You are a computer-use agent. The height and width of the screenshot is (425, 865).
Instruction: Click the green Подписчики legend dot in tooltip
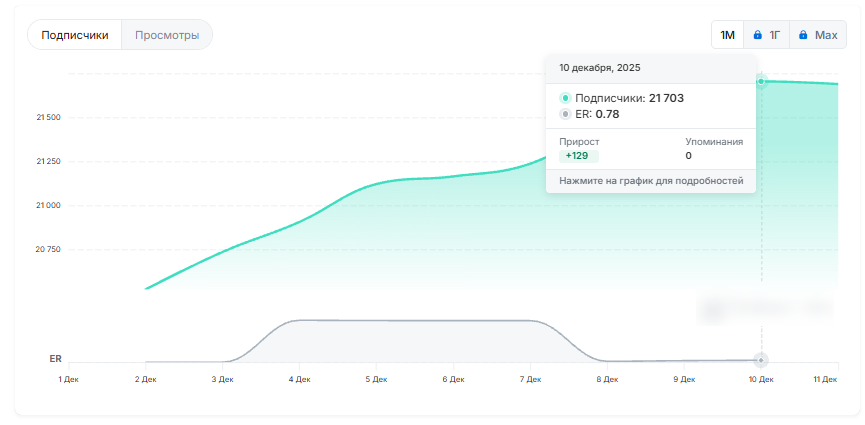[565, 98]
